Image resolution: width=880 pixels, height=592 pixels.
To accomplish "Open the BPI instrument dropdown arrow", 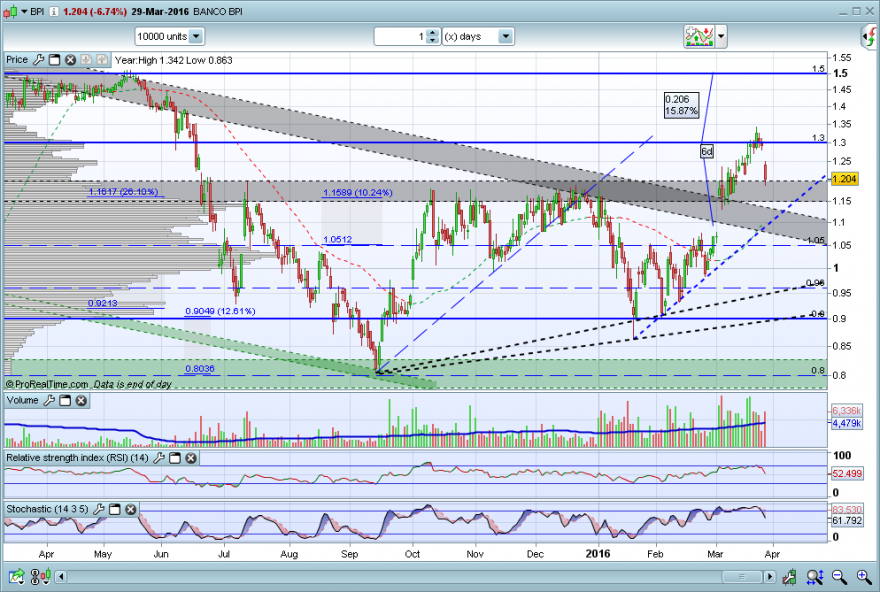I will [x=25, y=12].
